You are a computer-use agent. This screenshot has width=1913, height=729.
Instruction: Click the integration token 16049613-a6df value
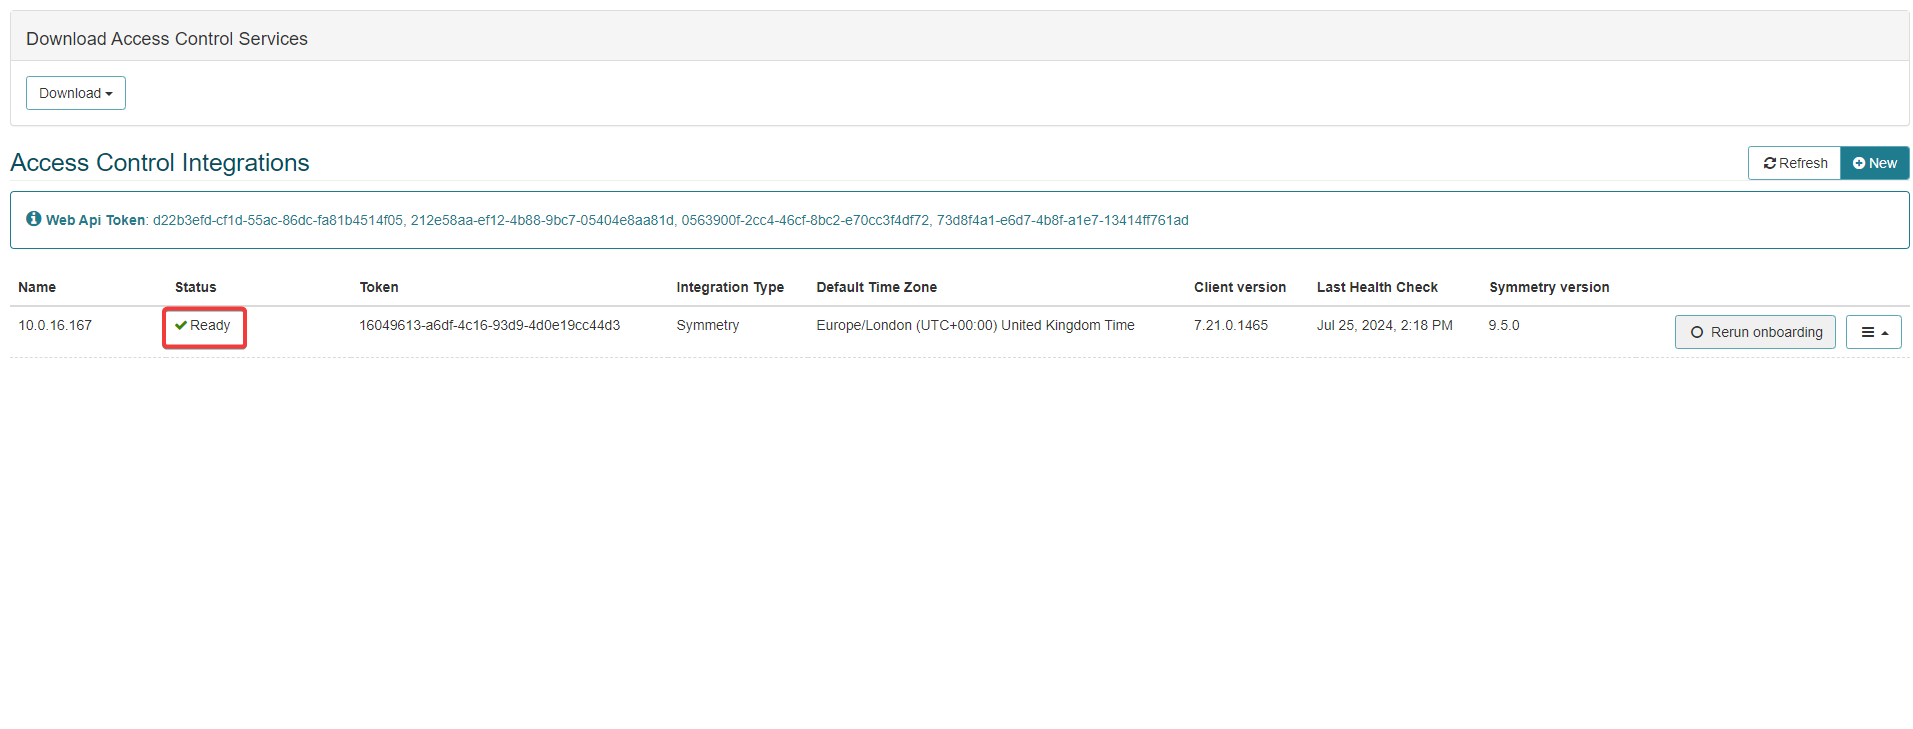pos(489,325)
